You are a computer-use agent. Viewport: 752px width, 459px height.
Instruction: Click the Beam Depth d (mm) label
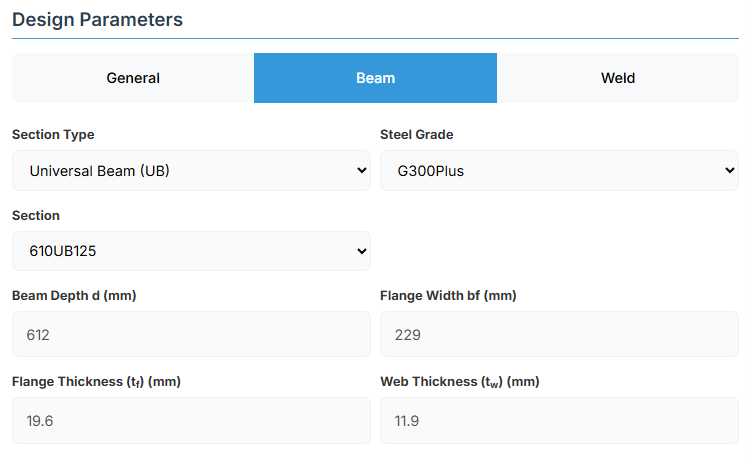73,296
